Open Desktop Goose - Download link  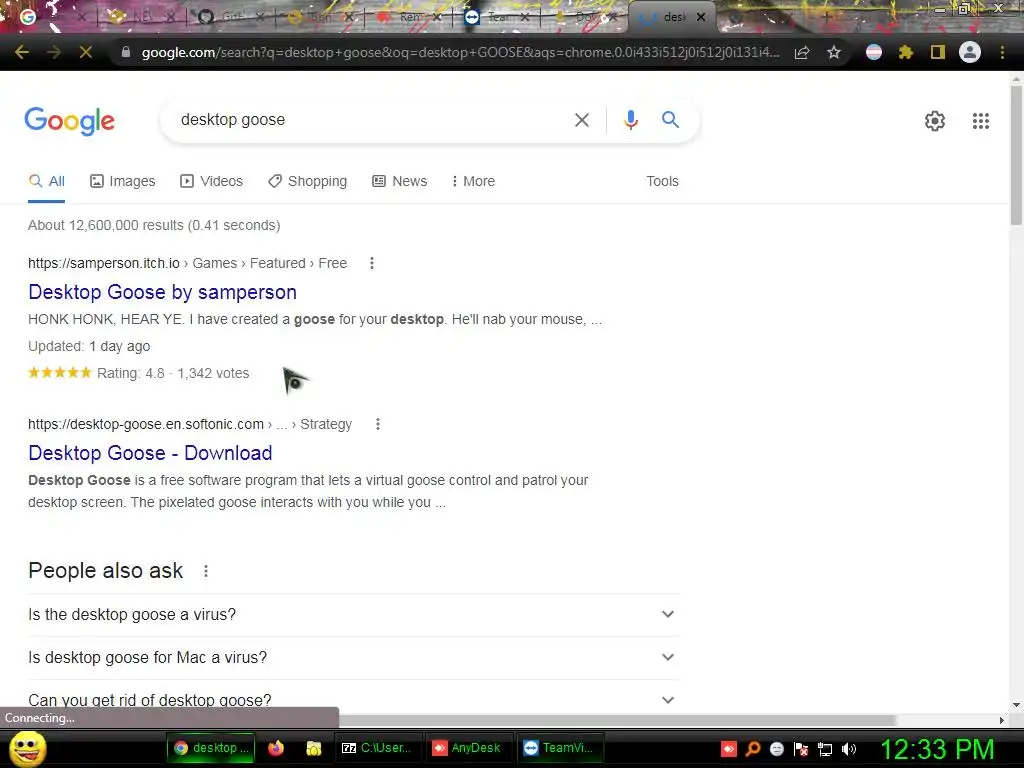[150, 453]
